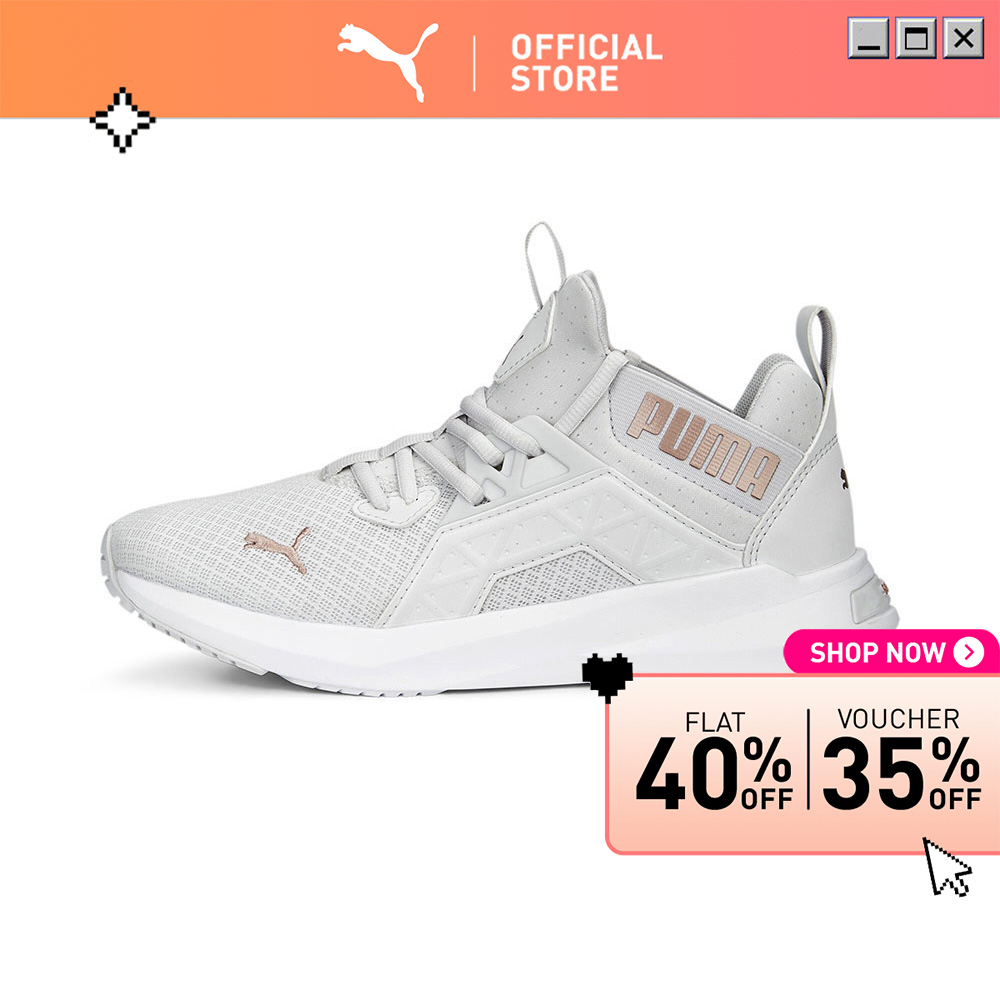Open the SHOP NOW button
The height and width of the screenshot is (1000, 1000).
pos(891,652)
